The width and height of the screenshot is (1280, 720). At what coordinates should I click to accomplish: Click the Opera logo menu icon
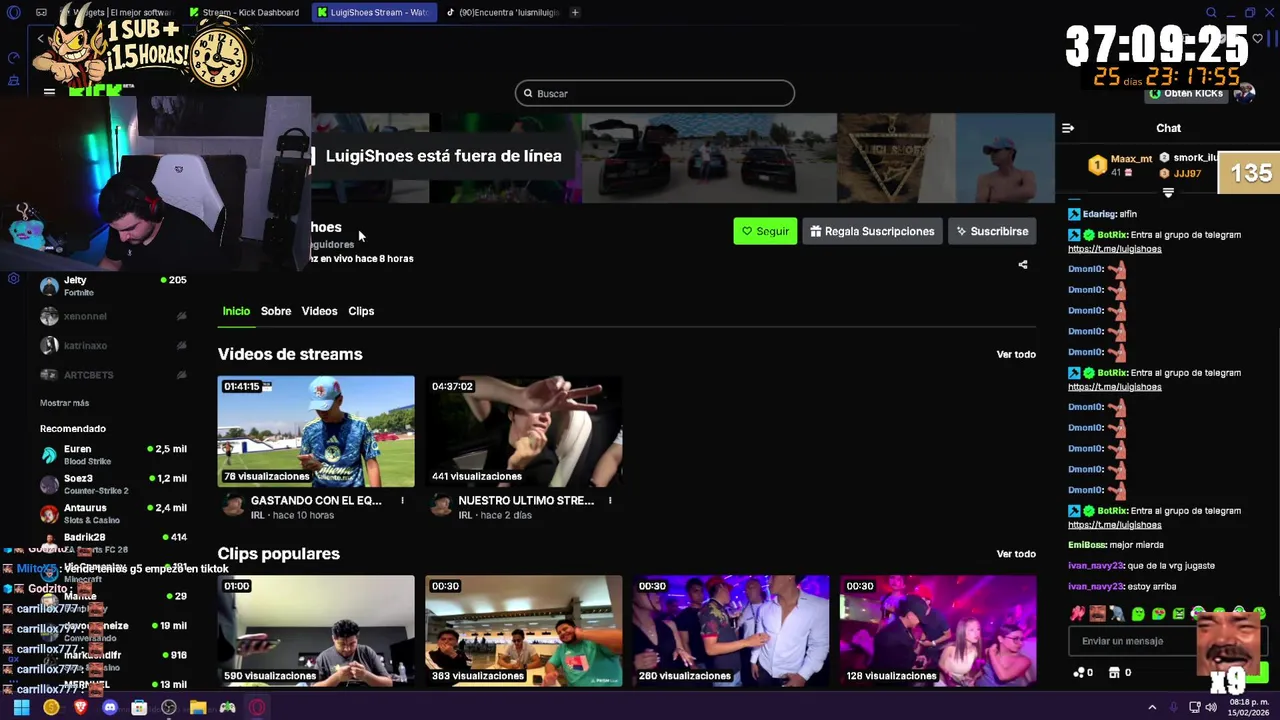pos(13,12)
